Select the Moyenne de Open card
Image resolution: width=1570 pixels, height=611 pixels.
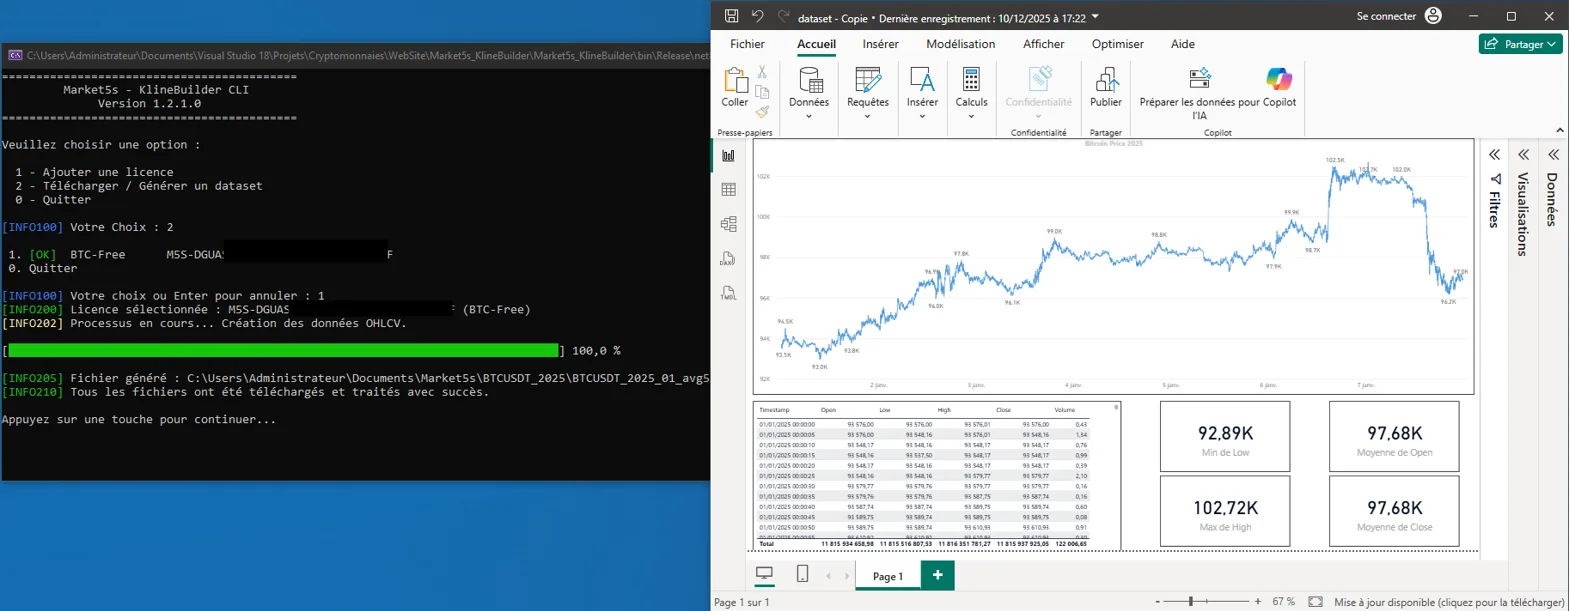click(x=1394, y=437)
